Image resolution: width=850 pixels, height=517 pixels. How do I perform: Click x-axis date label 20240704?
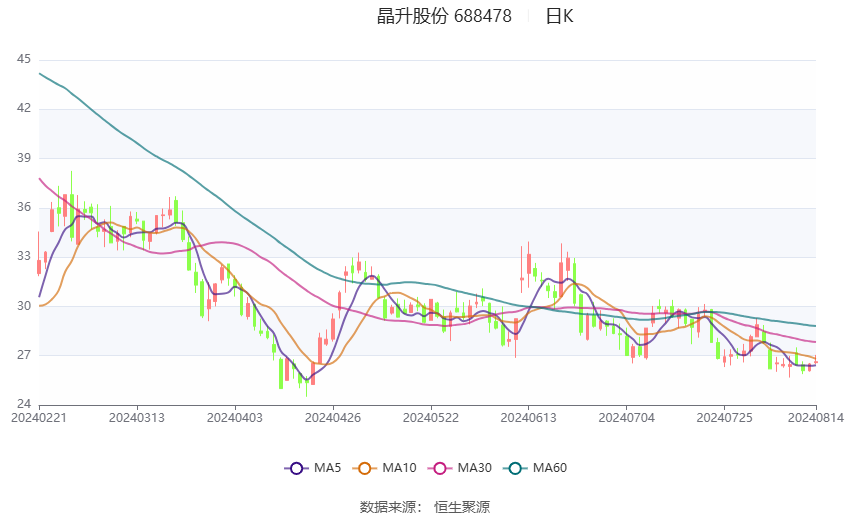626,418
